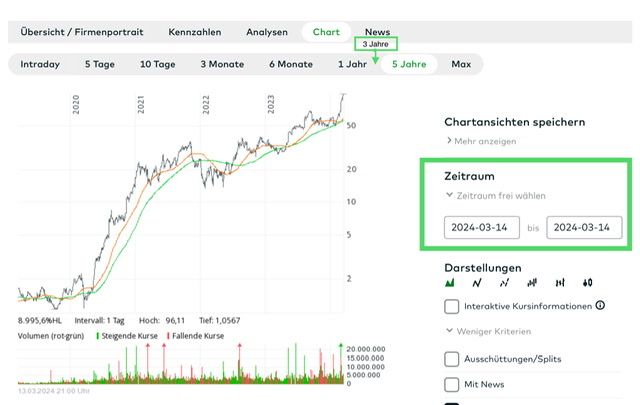Select the line chart style icon
The image size is (640, 405).
coord(477,283)
